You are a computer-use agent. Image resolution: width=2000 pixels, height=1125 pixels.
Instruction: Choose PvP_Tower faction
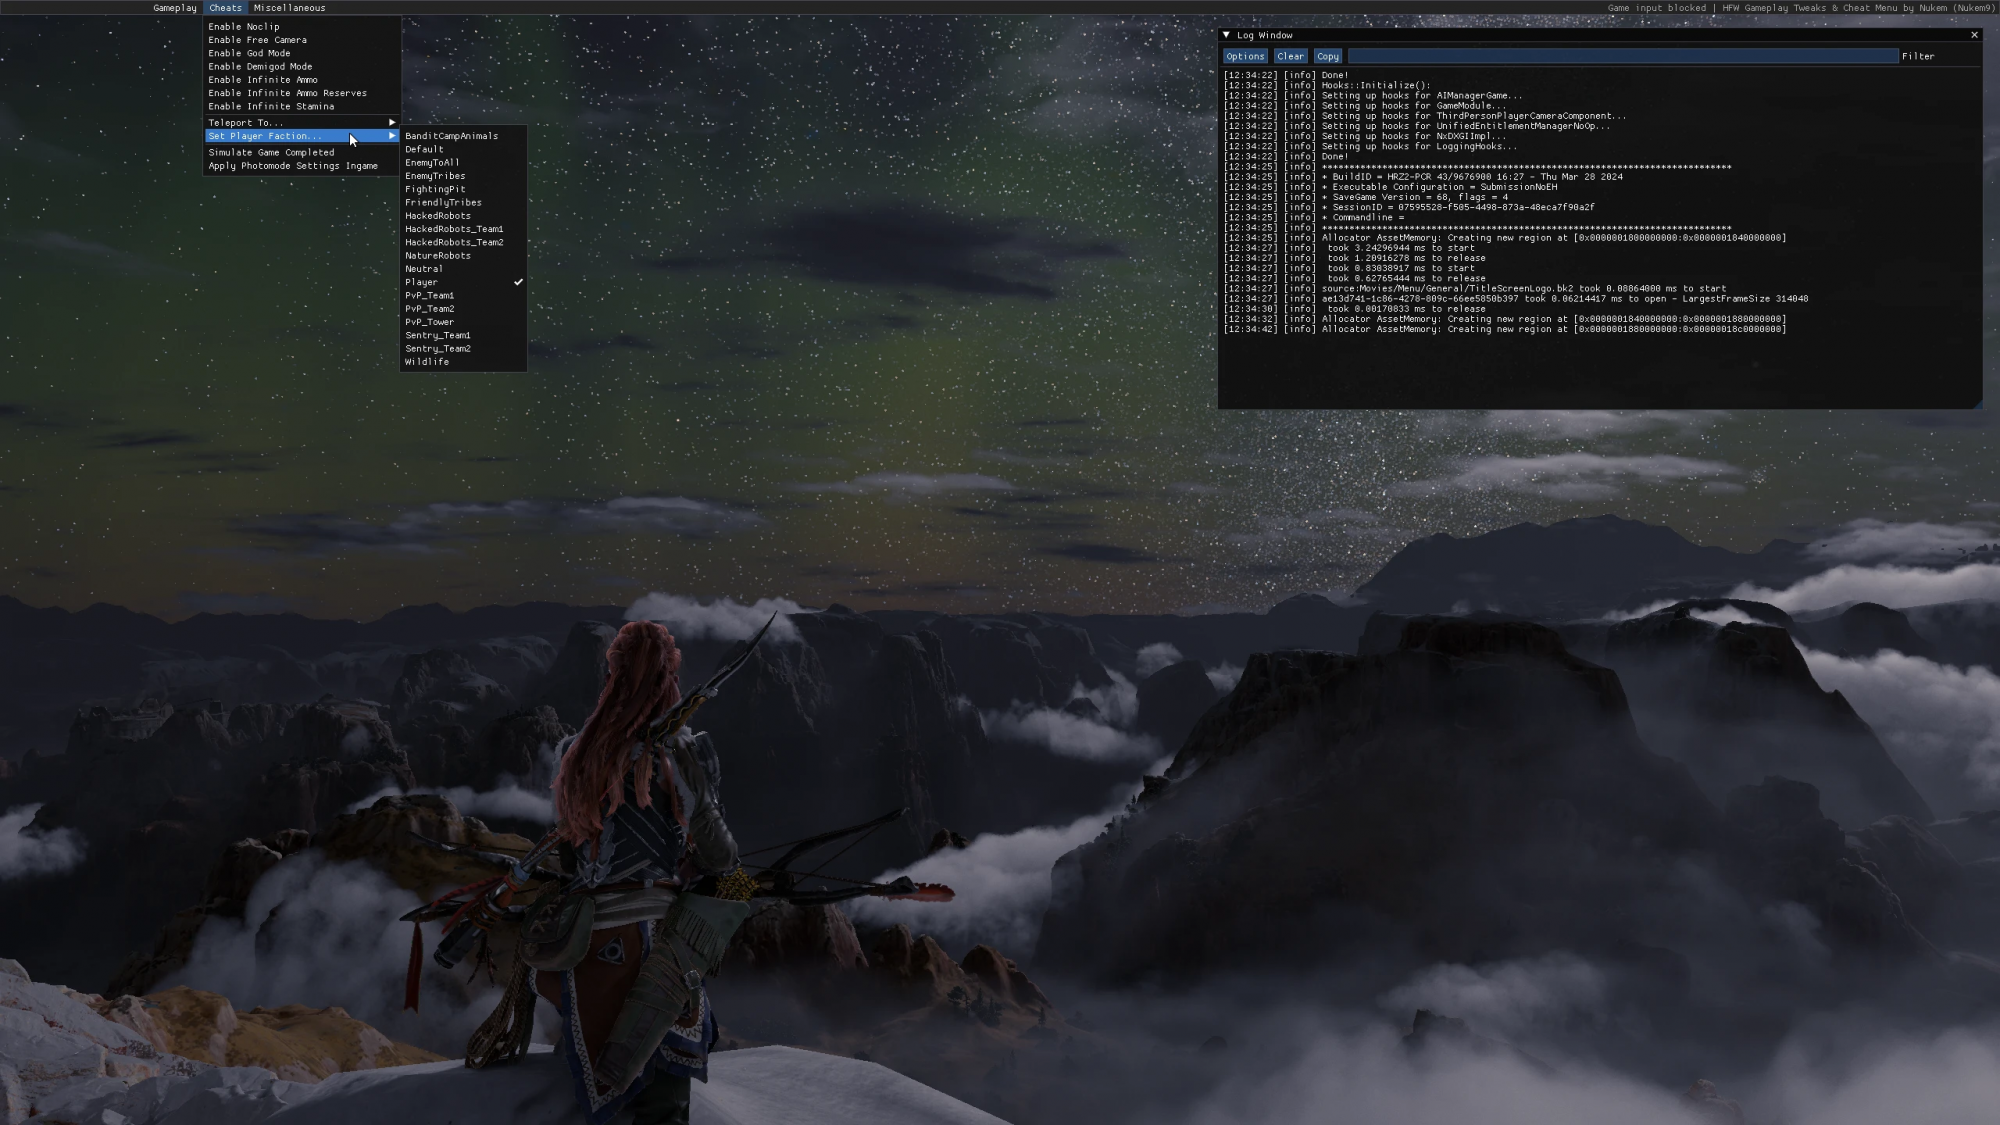(463, 322)
